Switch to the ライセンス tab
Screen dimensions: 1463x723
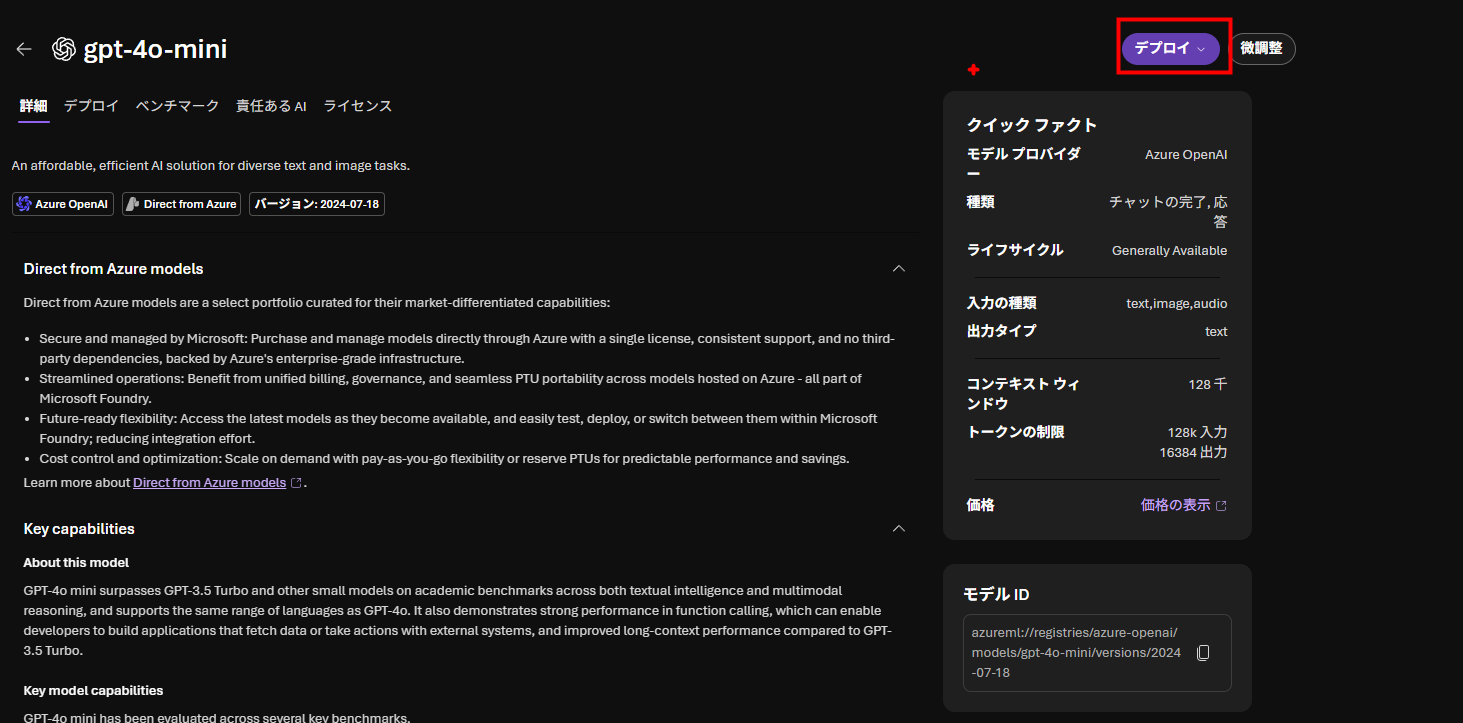358,106
